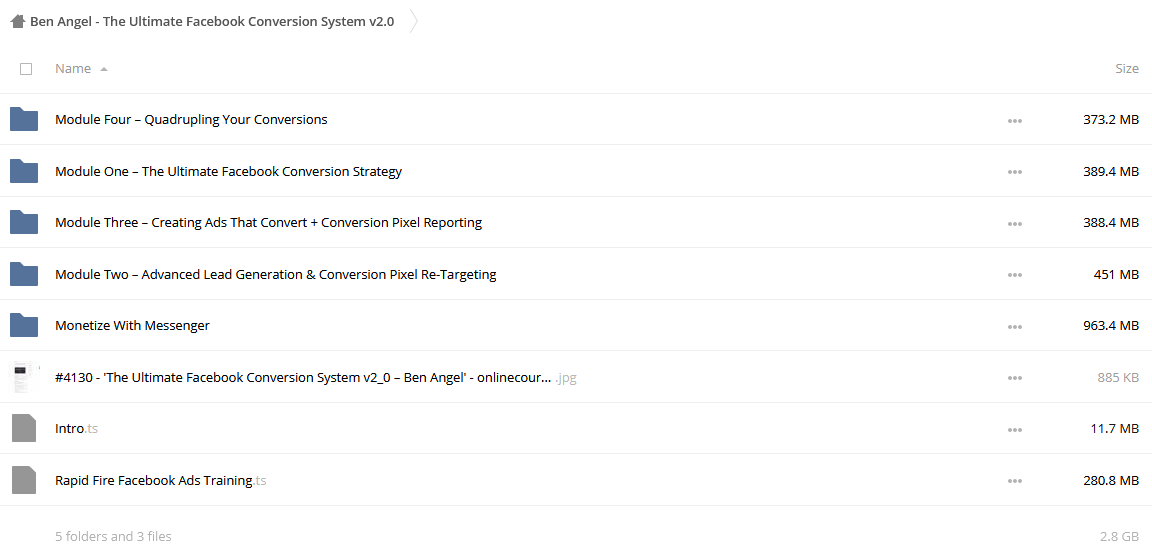Open the Monetize With Messenger folder

pos(132,325)
